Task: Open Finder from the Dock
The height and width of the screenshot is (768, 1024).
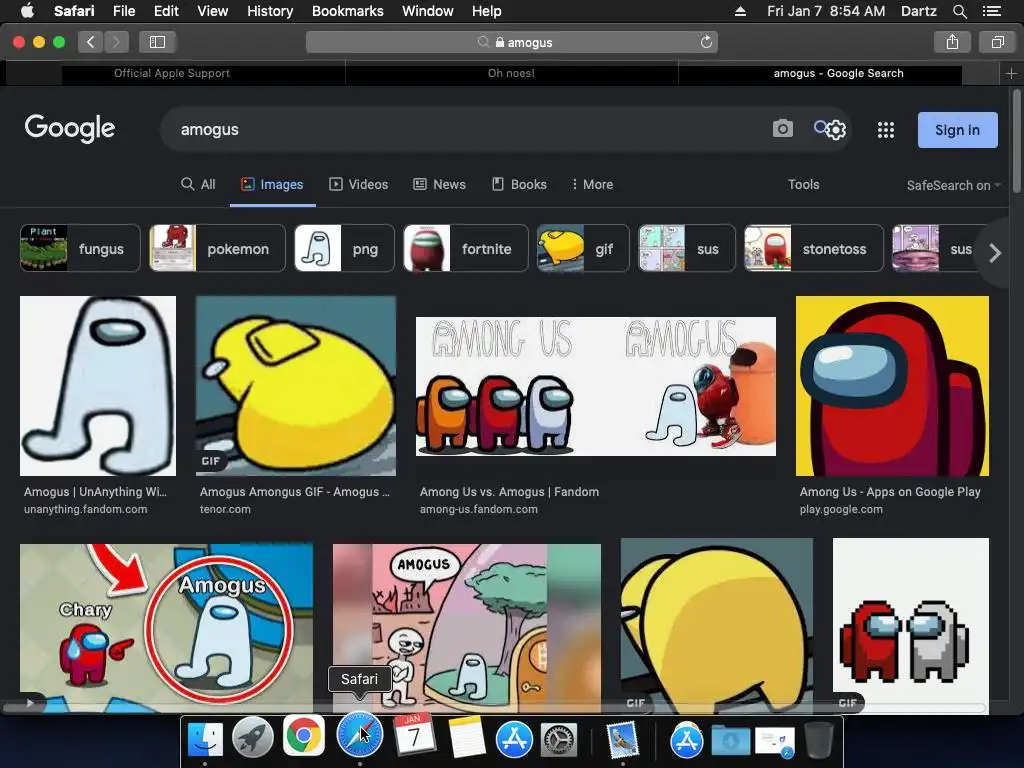Action: pyautogui.click(x=205, y=739)
